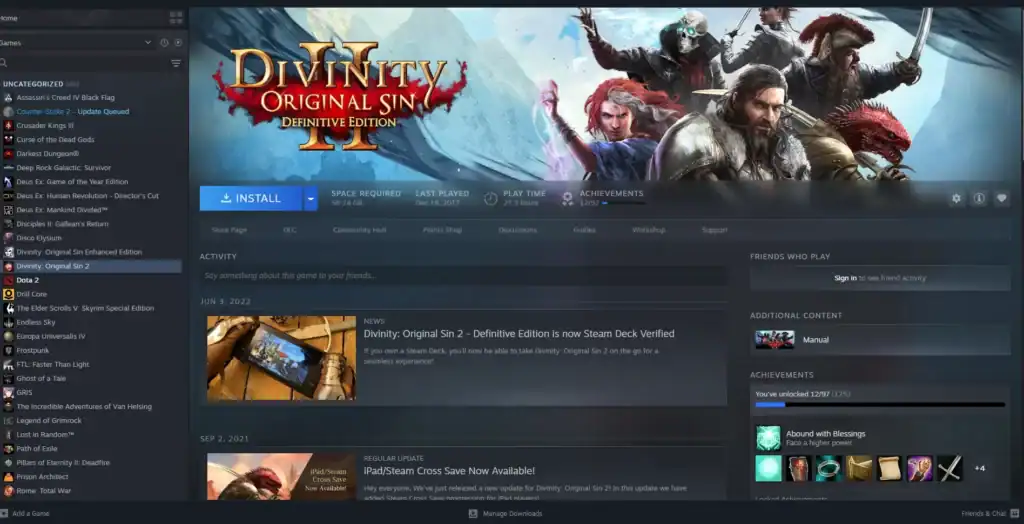Viewport: 1024px width, 524px height.
Task: Switch library to grid view icon
Action: pyautogui.click(x=176, y=18)
